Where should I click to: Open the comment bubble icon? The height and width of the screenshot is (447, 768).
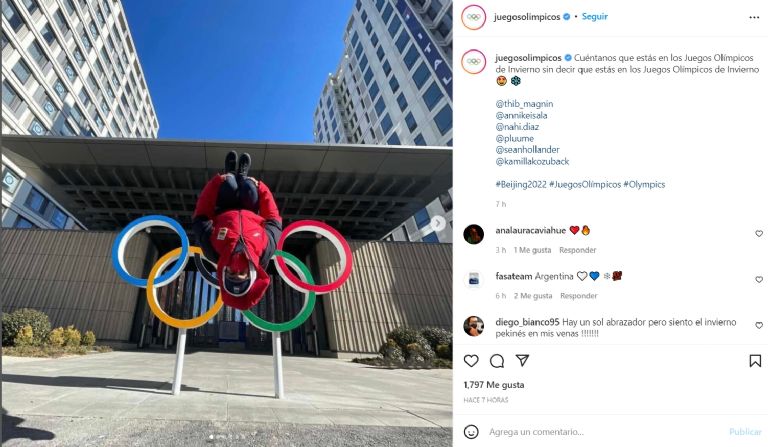click(x=497, y=361)
